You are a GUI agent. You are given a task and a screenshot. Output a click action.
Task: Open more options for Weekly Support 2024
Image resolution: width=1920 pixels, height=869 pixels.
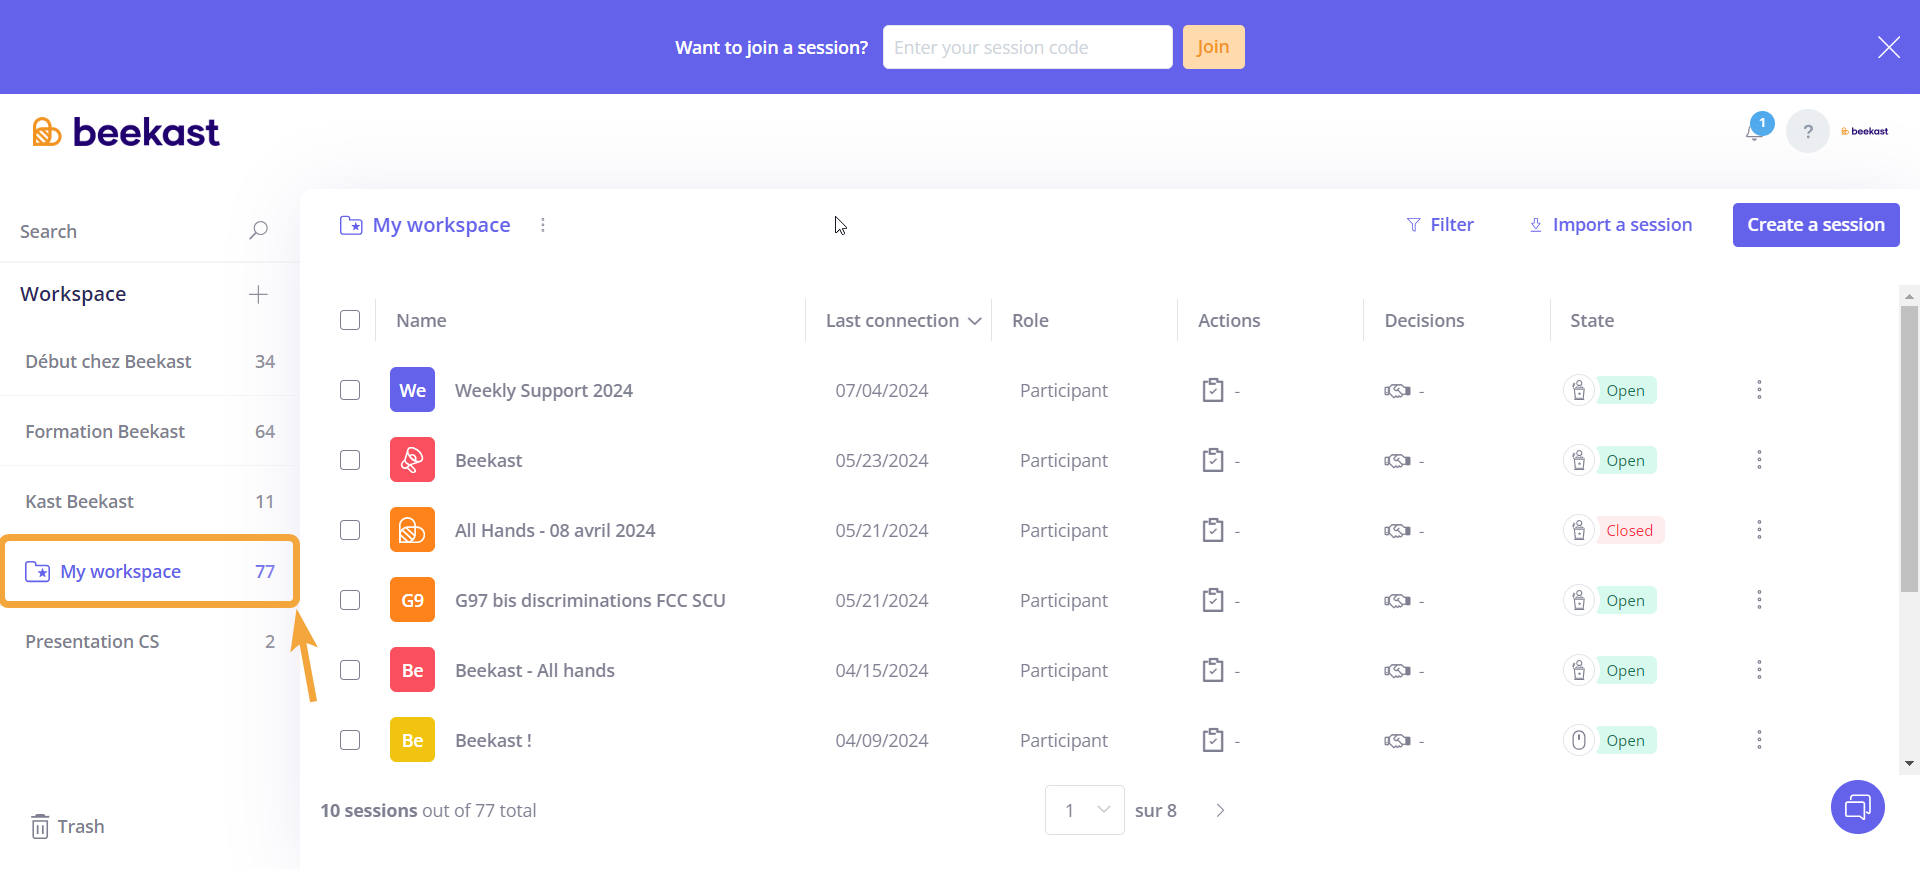coord(1759,390)
